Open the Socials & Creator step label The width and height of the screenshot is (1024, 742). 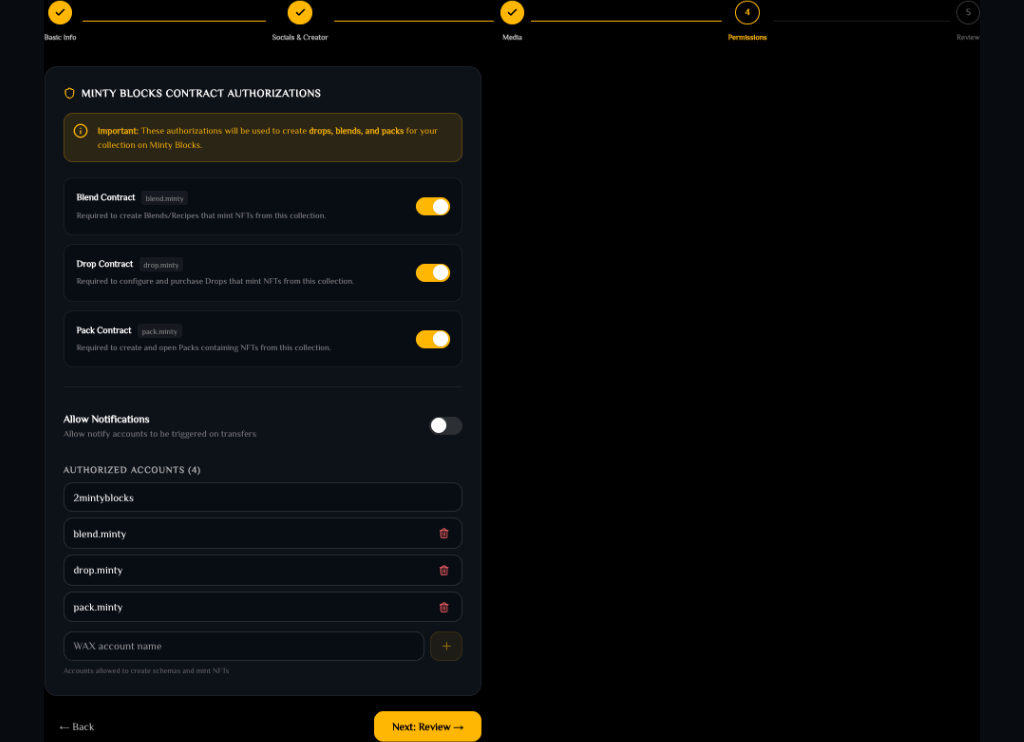(x=300, y=37)
